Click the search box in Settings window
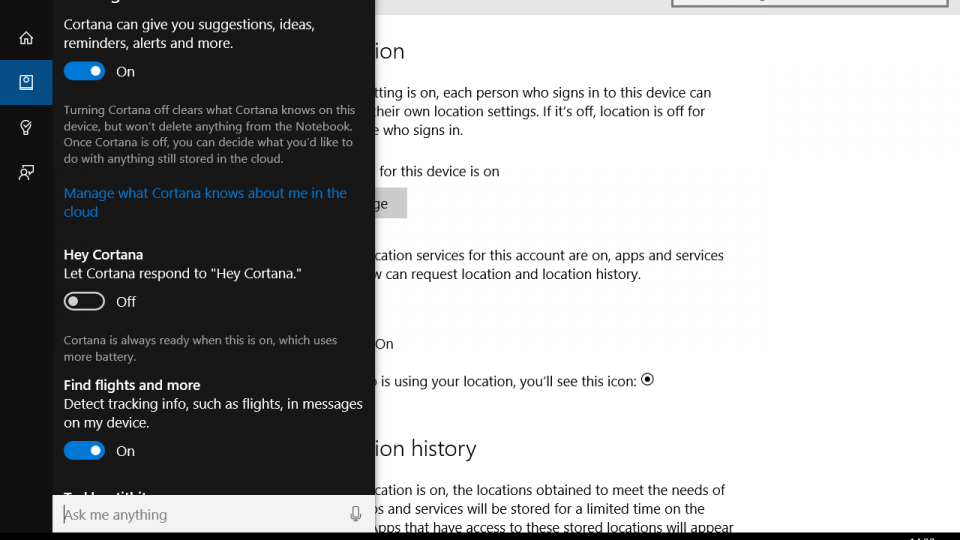Viewport: 960px width, 540px height. (809, 3)
